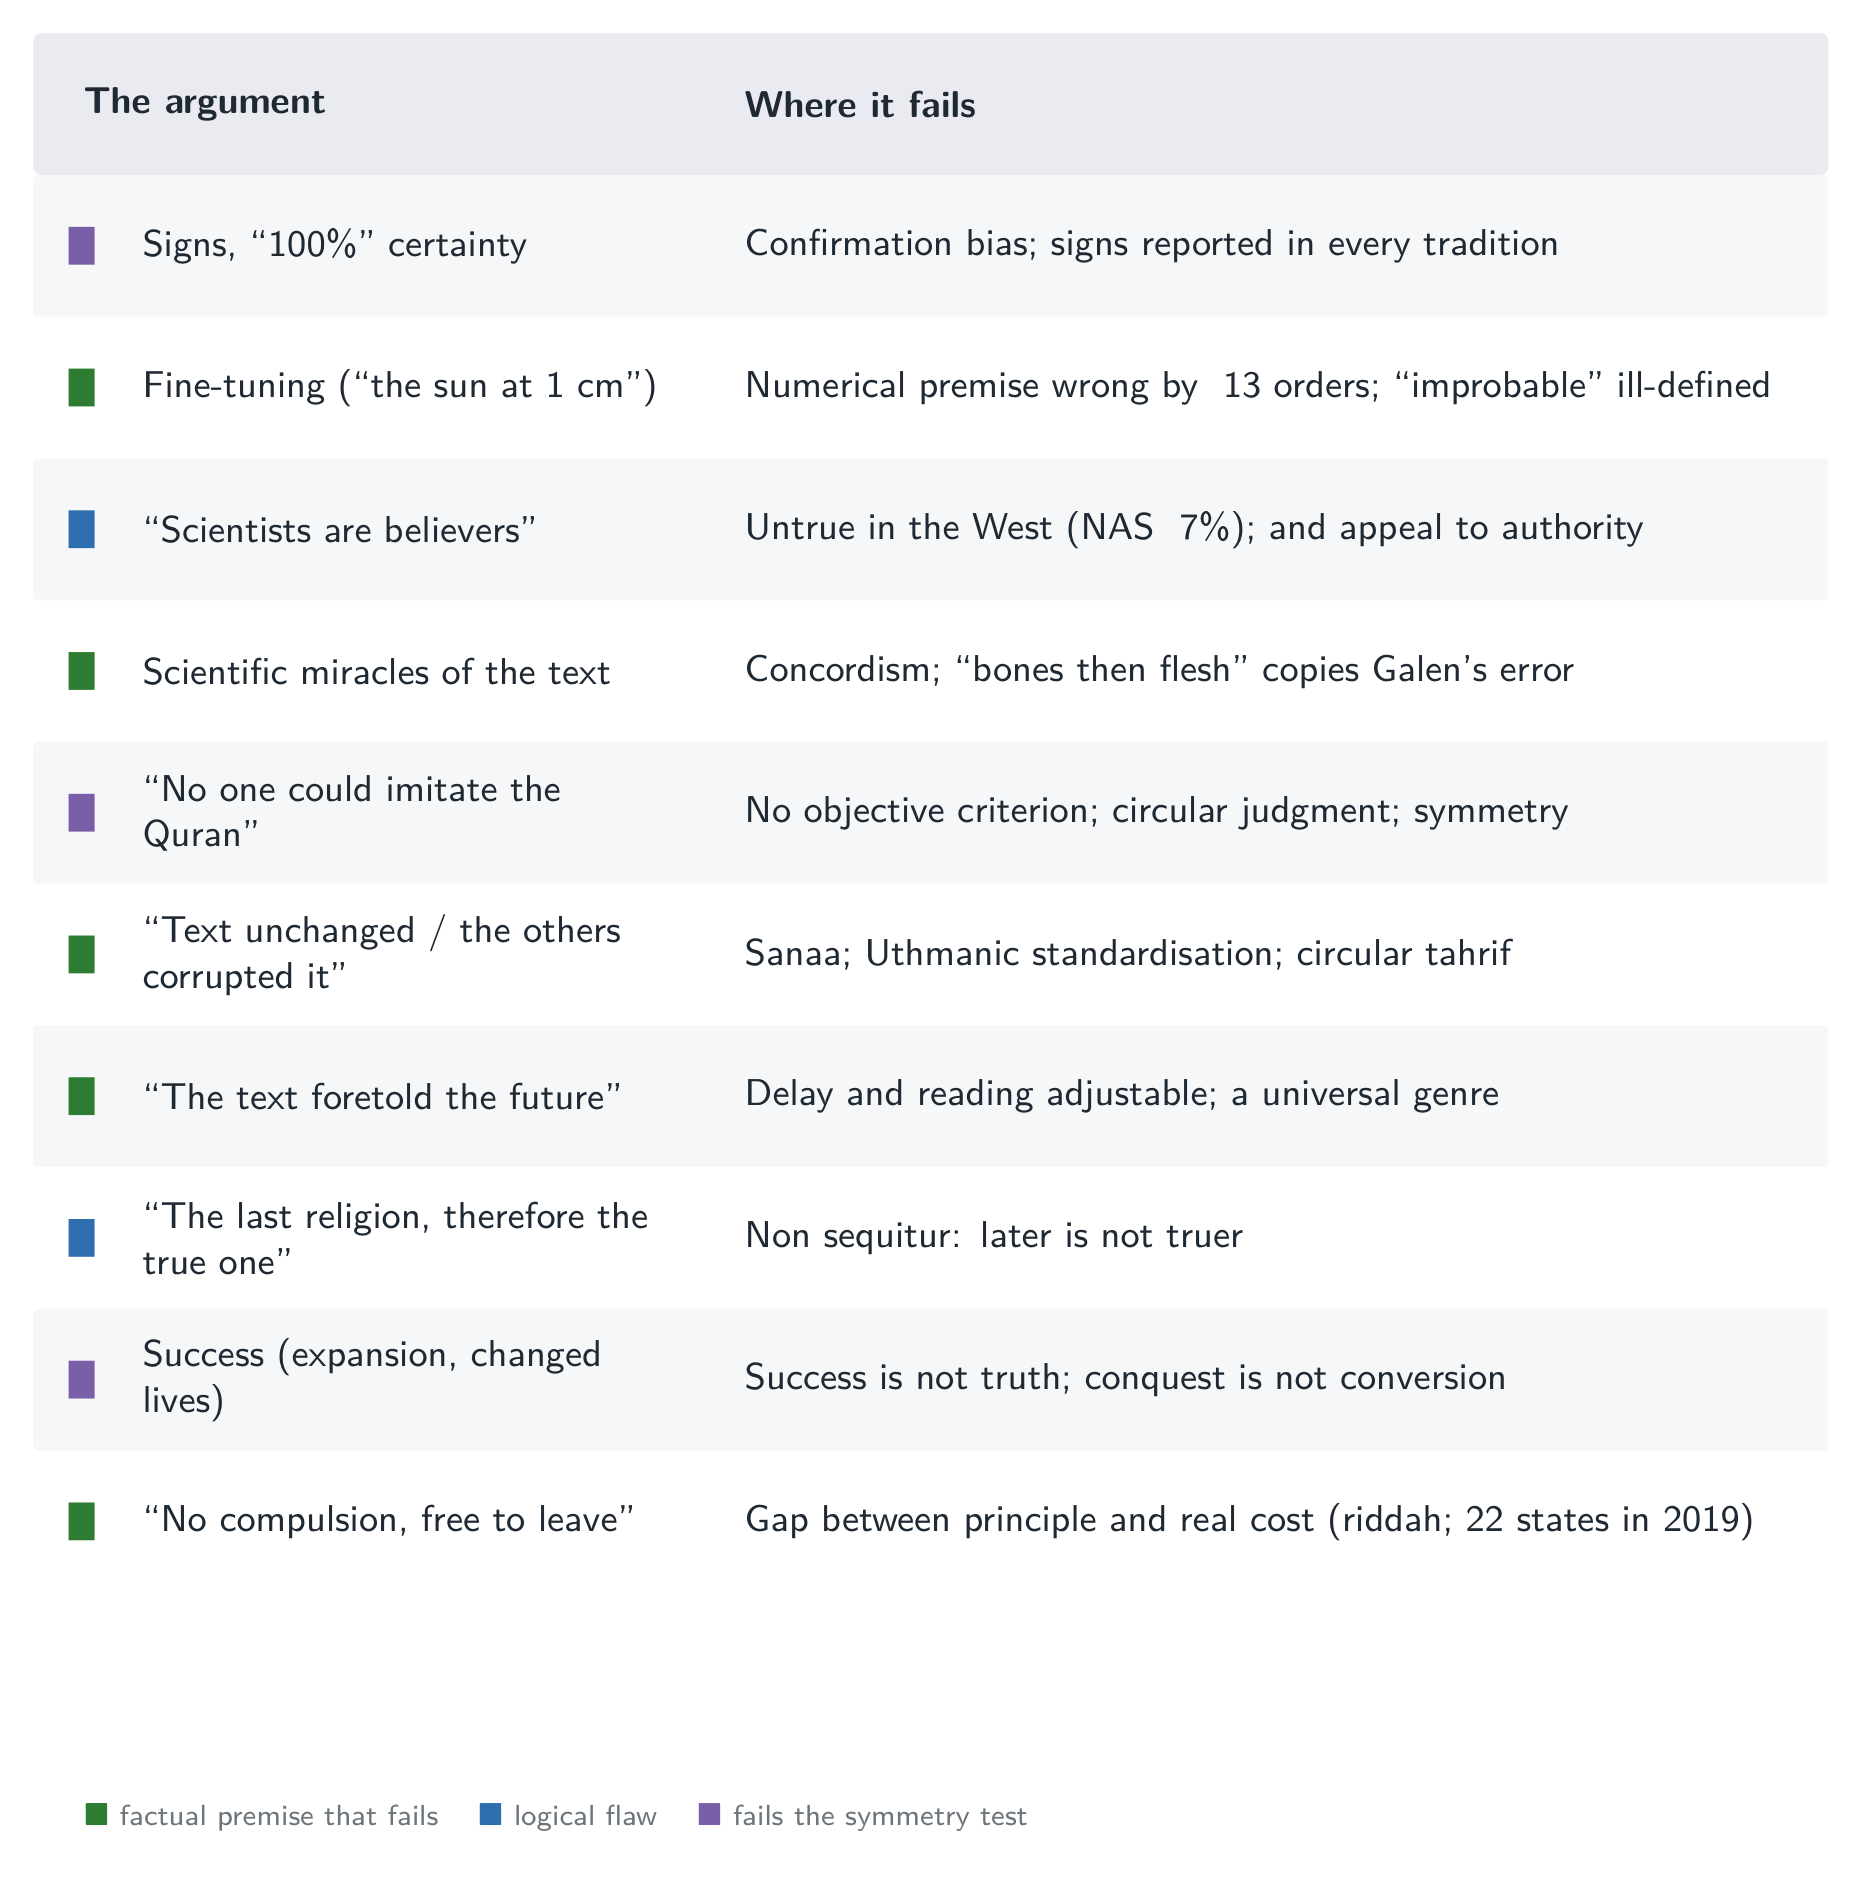Click green marker beside No compulsion row
Viewport: 1862px width, 1878px height.
[x=82, y=1521]
